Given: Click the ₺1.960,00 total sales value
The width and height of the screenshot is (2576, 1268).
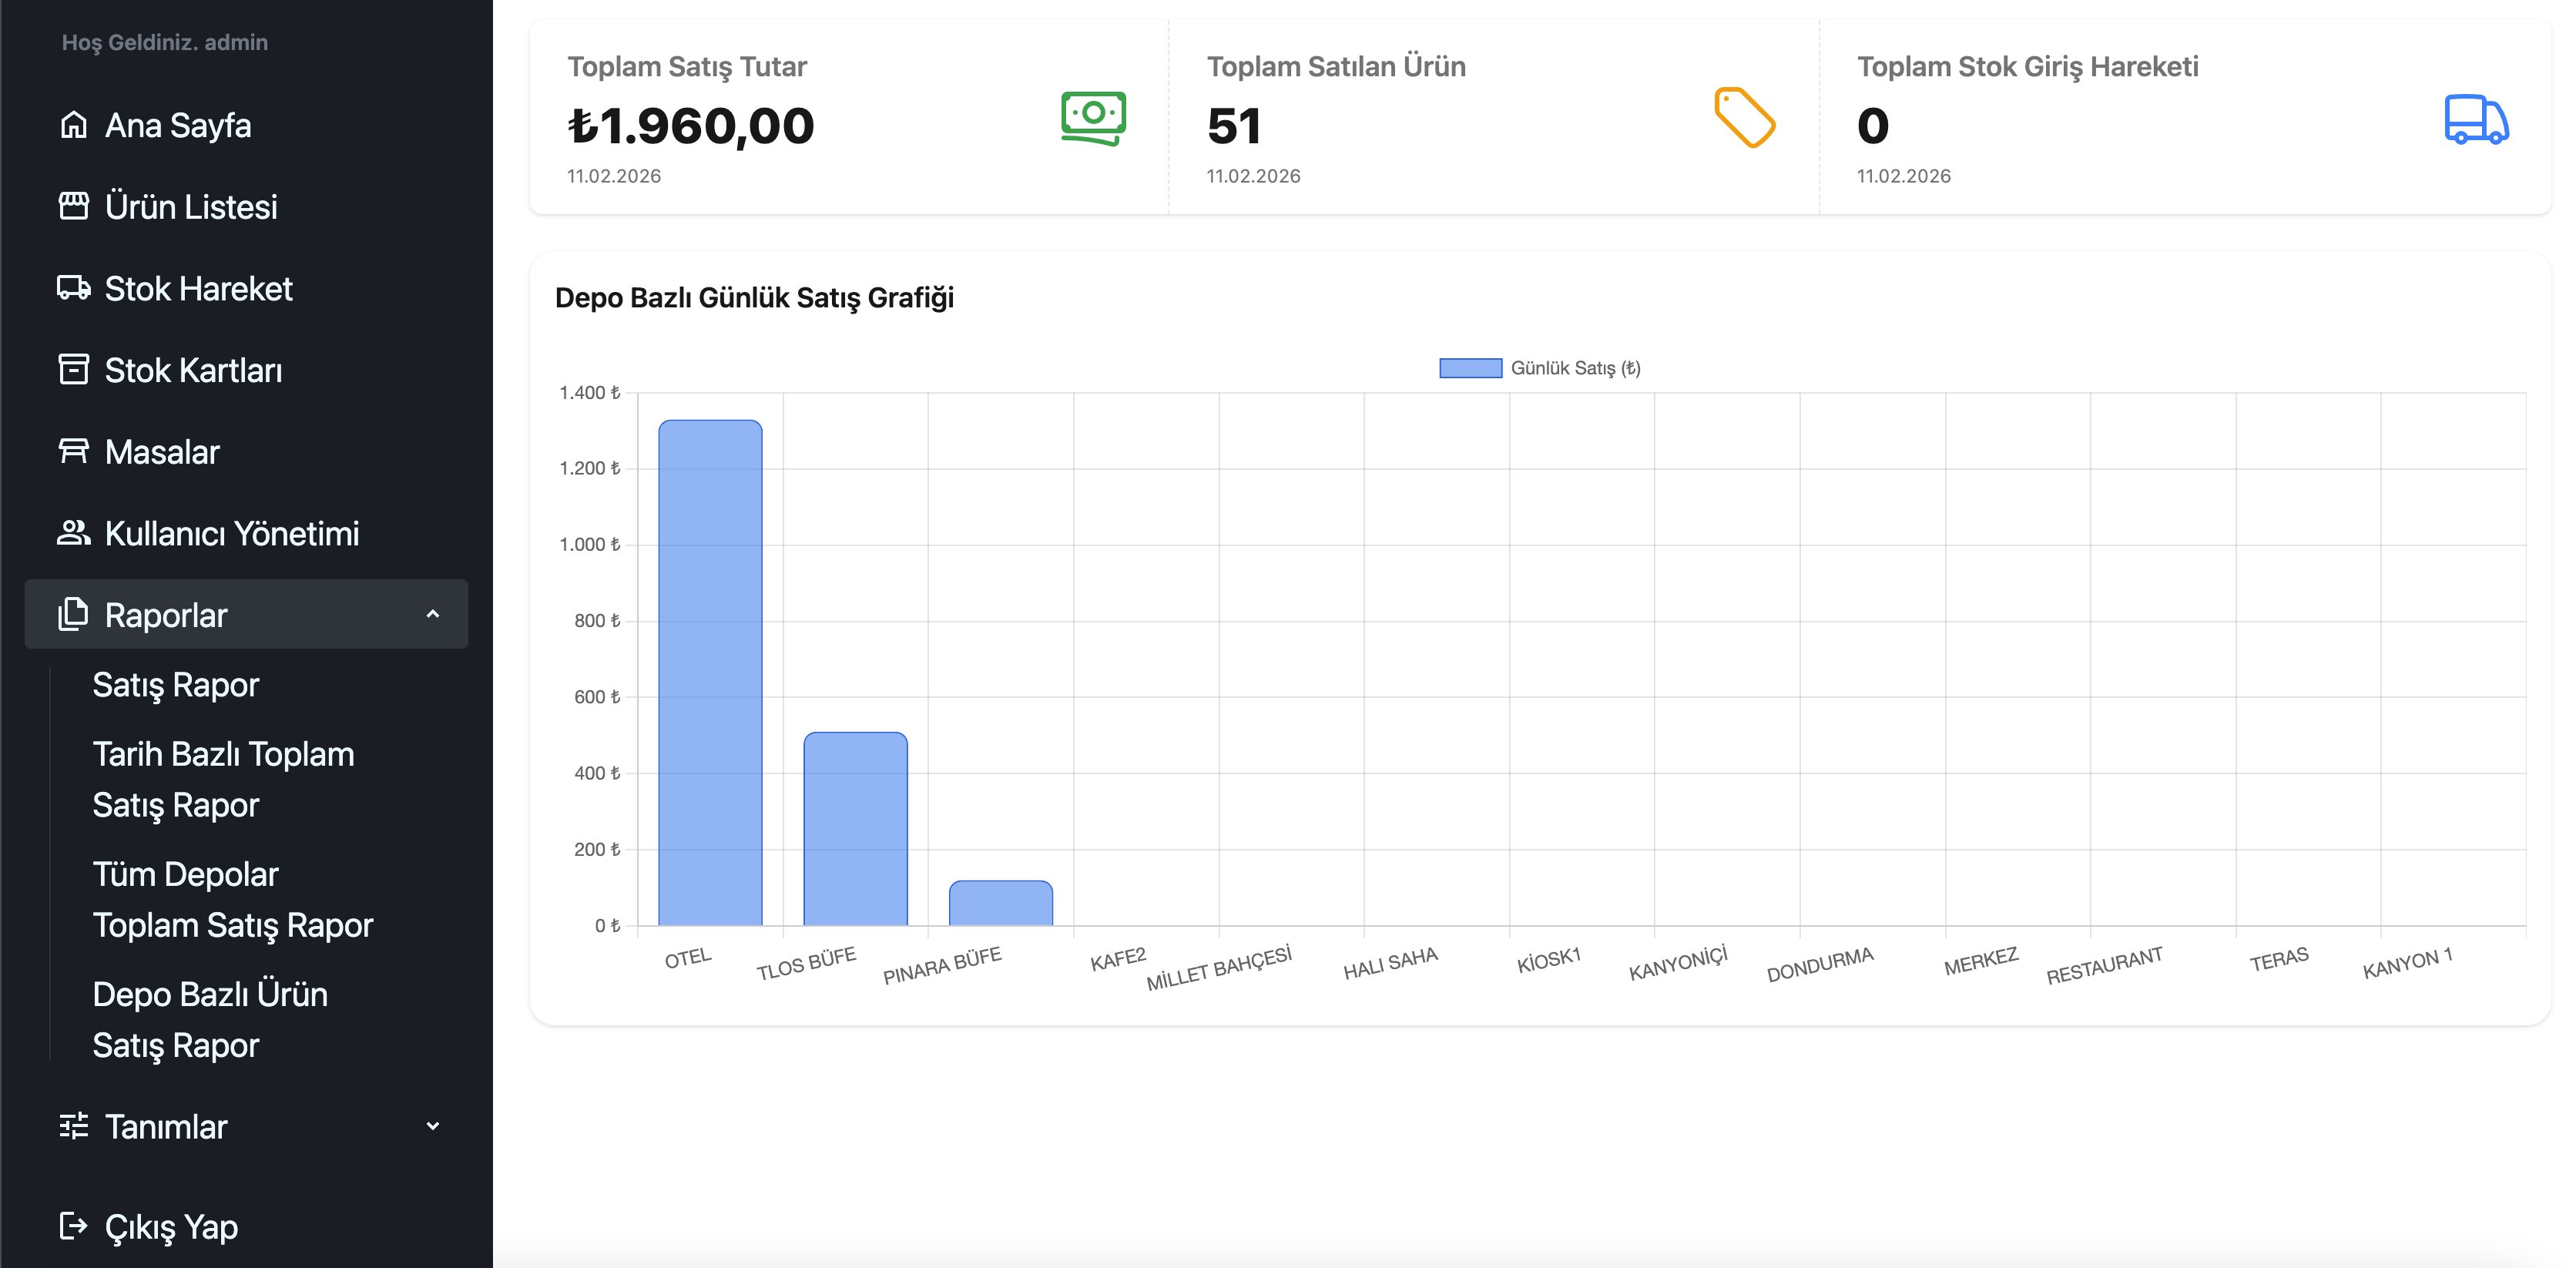Looking at the screenshot, I should (691, 126).
